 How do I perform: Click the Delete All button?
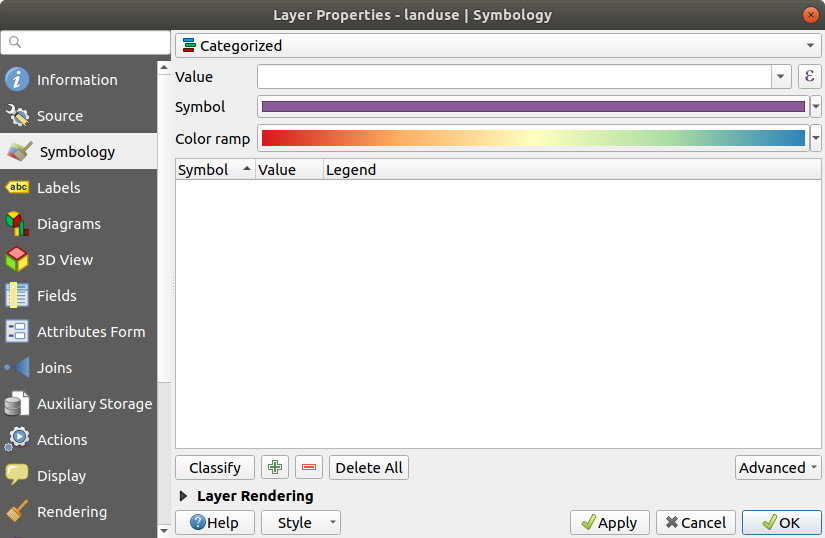tap(369, 467)
